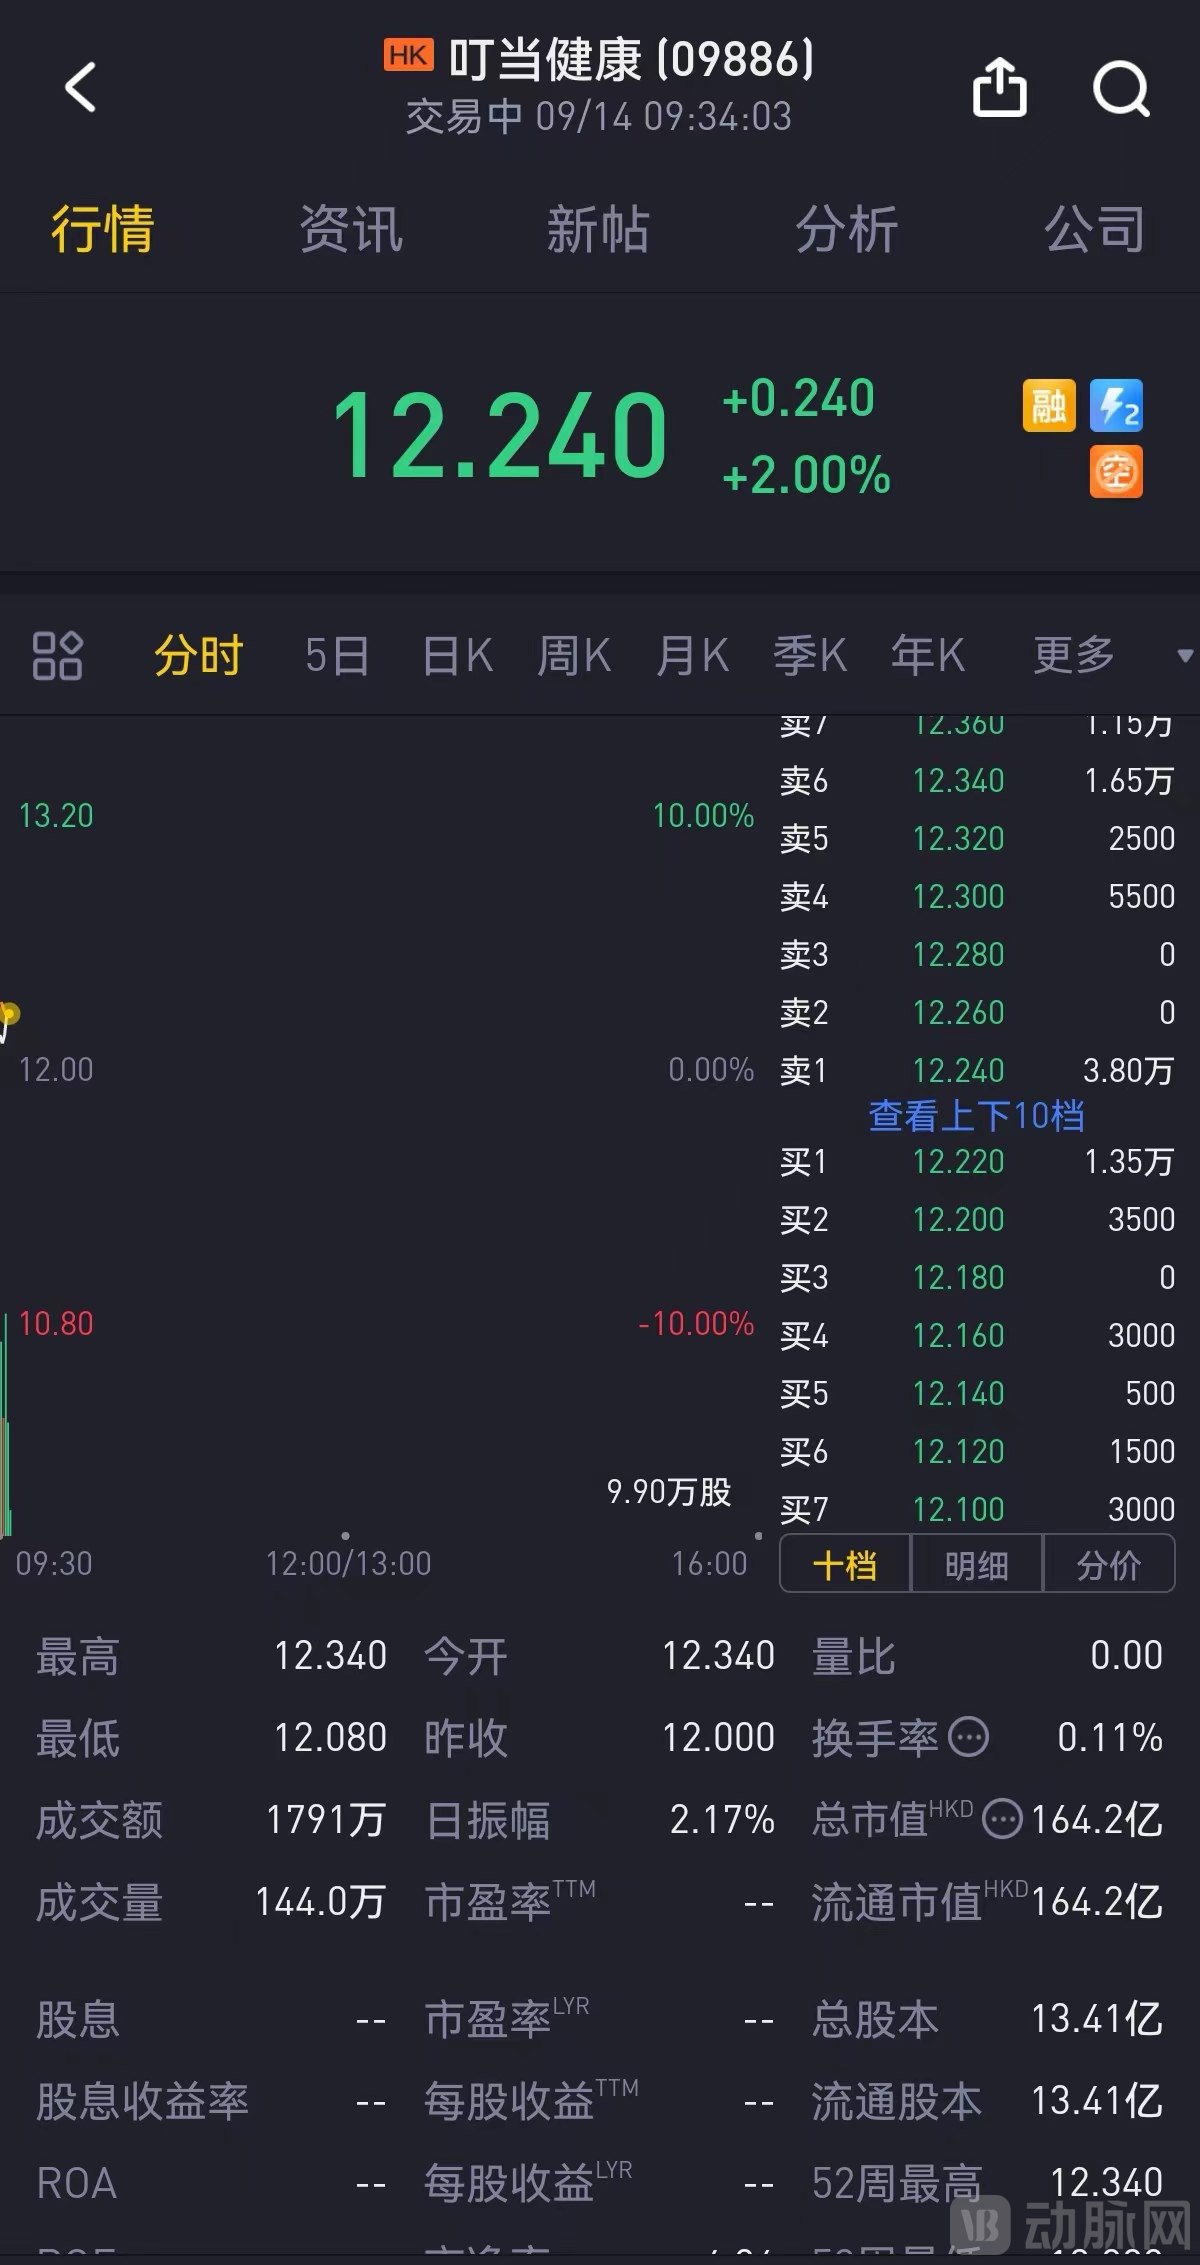Tap the back arrow icon
Viewport: 1200px width, 2265px height.
81,88
